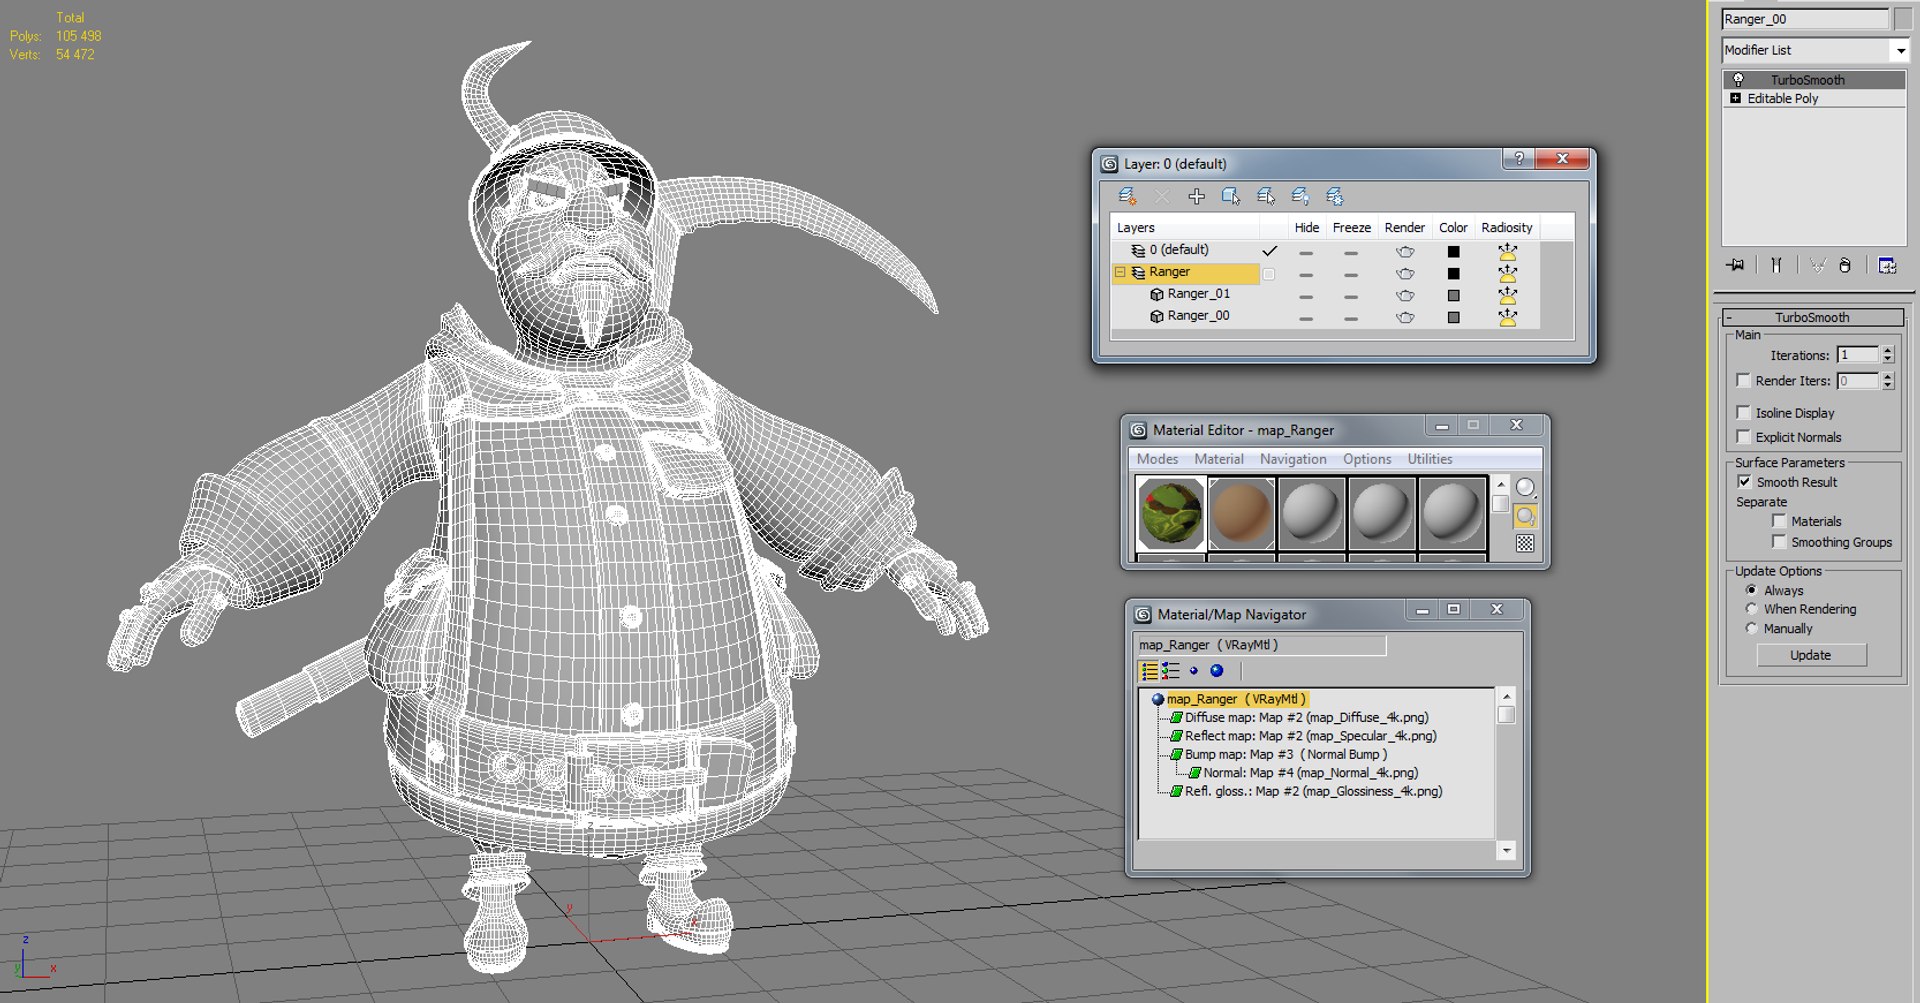Screen dimensions: 1920x1003
Task: Click View Small Icons in Map Navigator
Action: (1193, 671)
